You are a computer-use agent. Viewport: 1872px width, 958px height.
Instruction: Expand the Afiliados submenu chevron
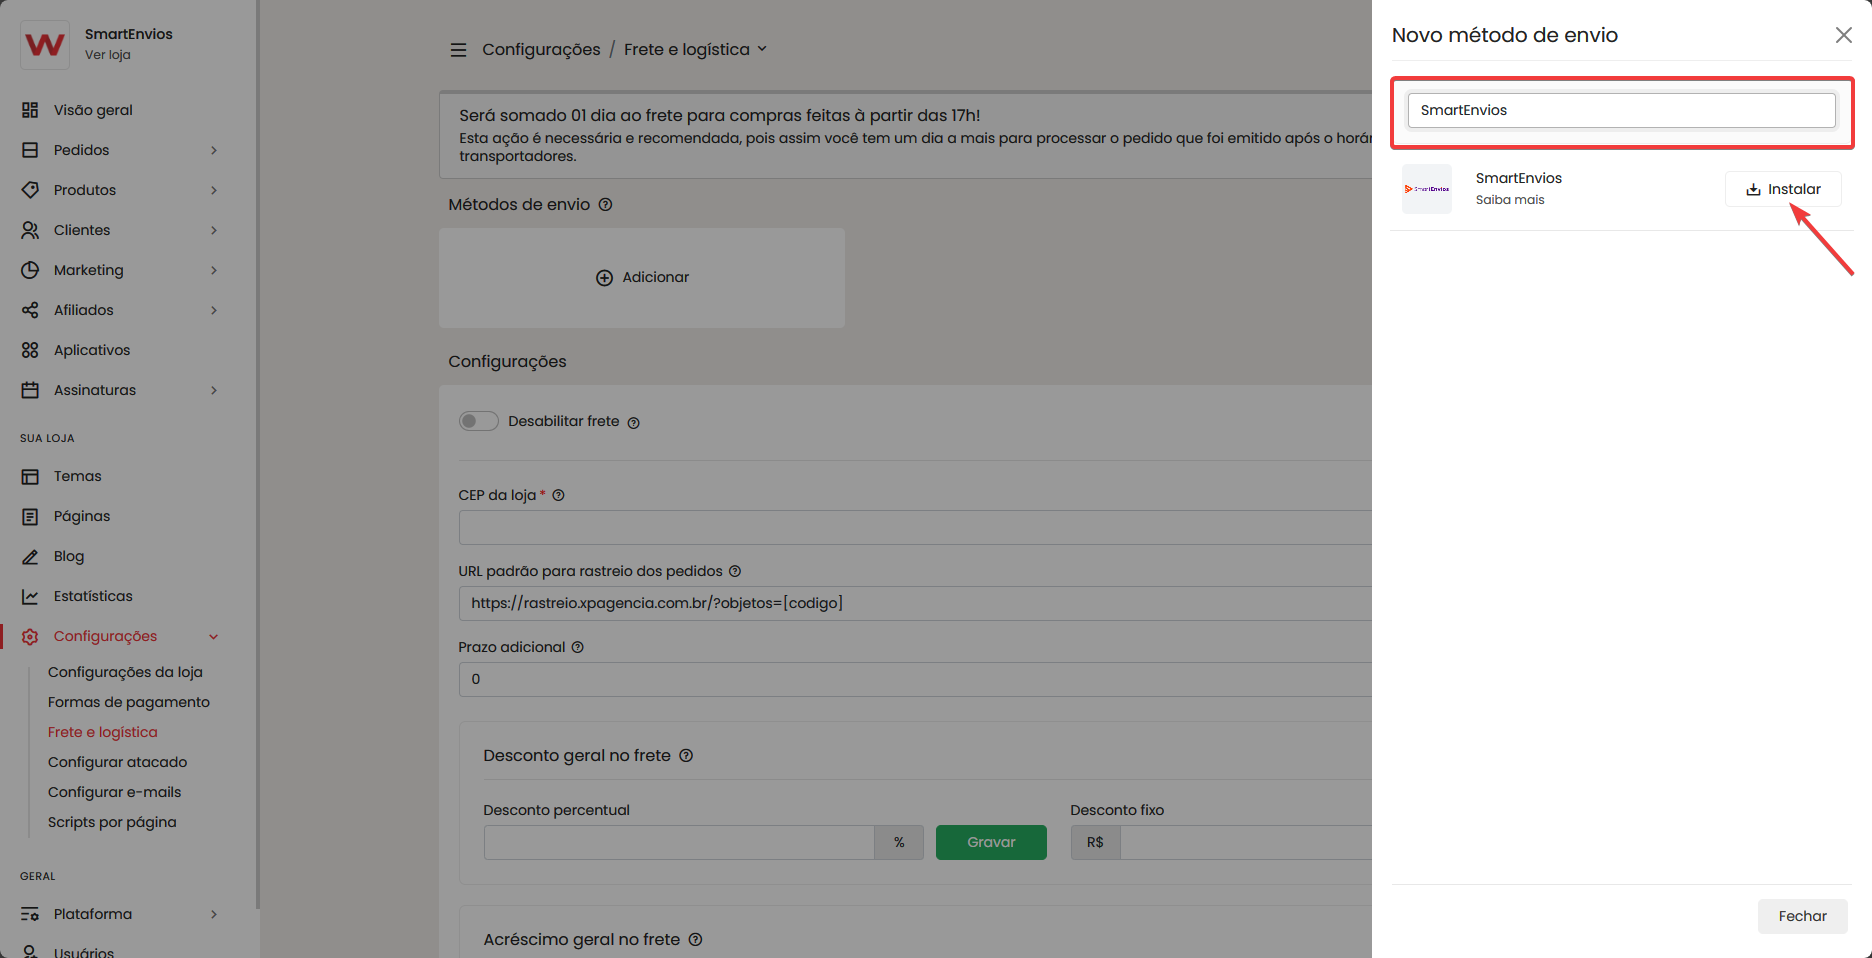tap(214, 310)
